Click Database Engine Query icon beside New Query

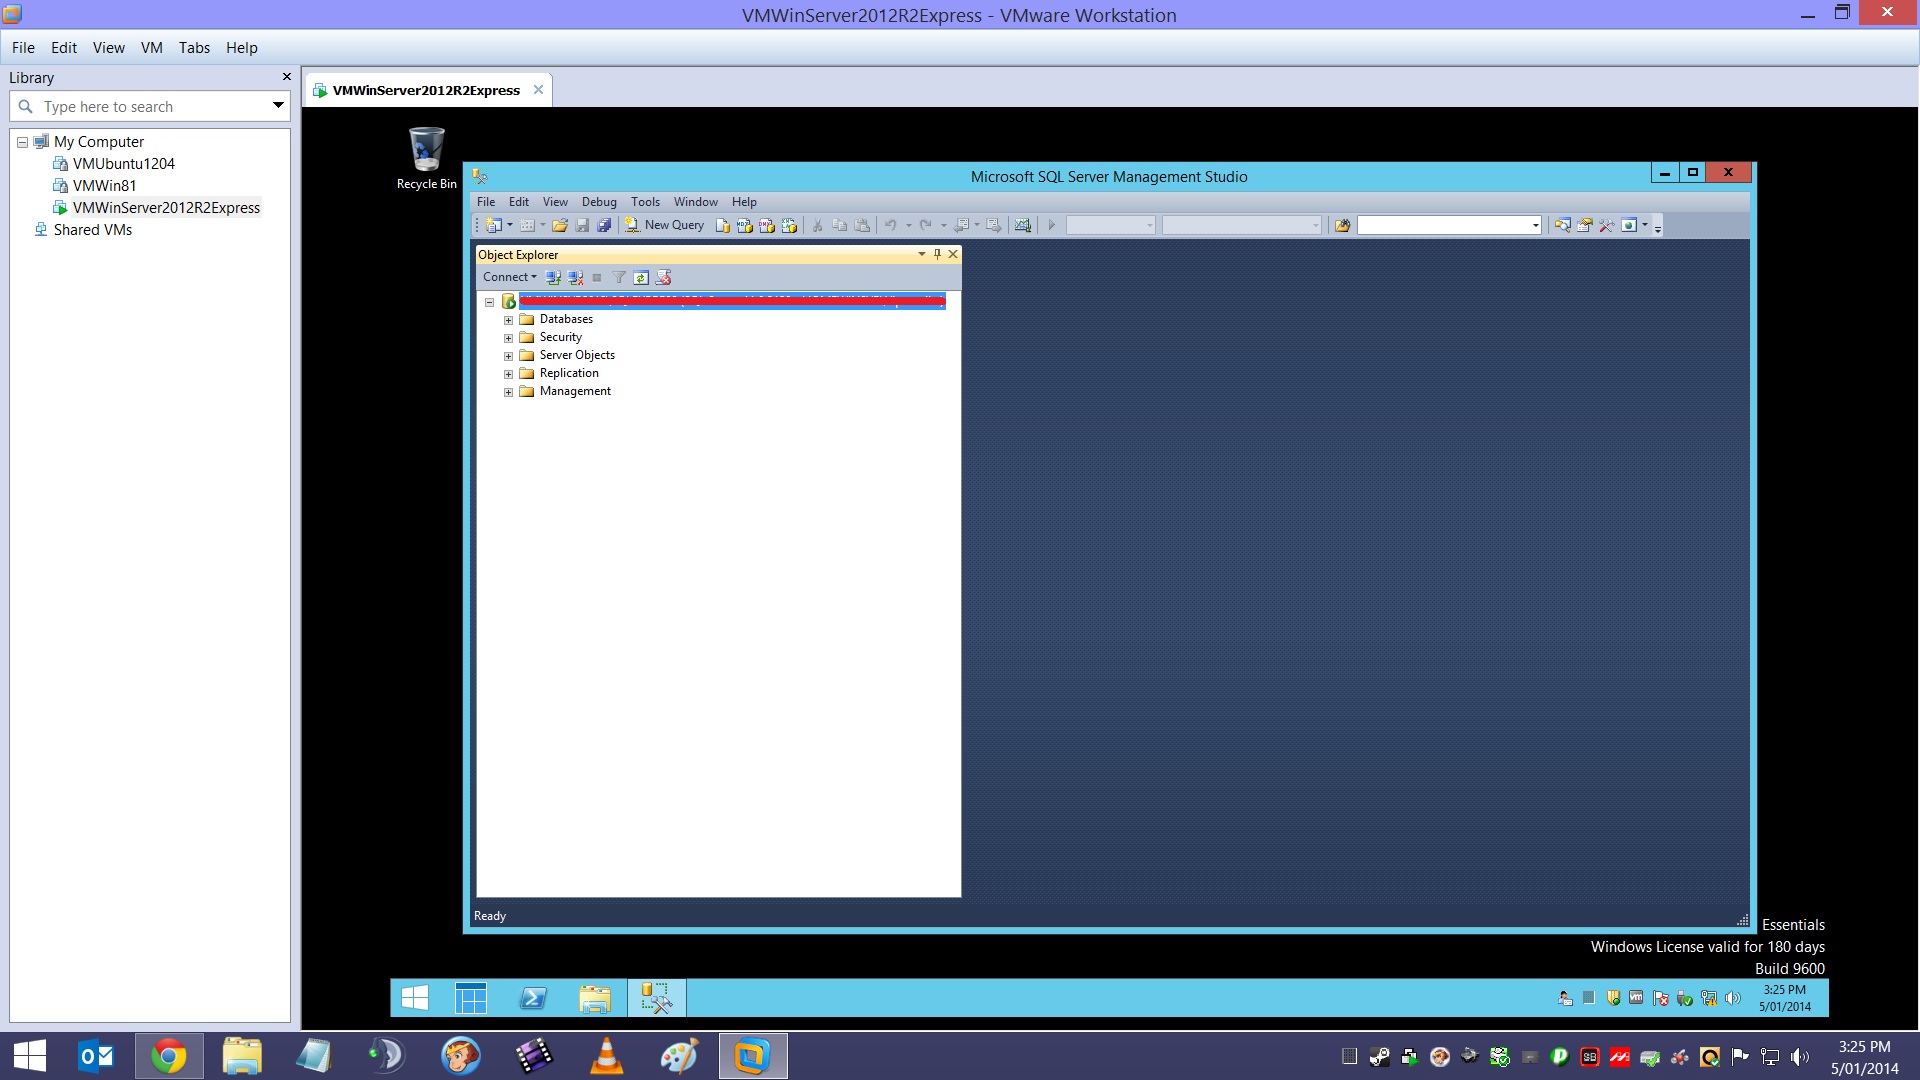tap(722, 225)
